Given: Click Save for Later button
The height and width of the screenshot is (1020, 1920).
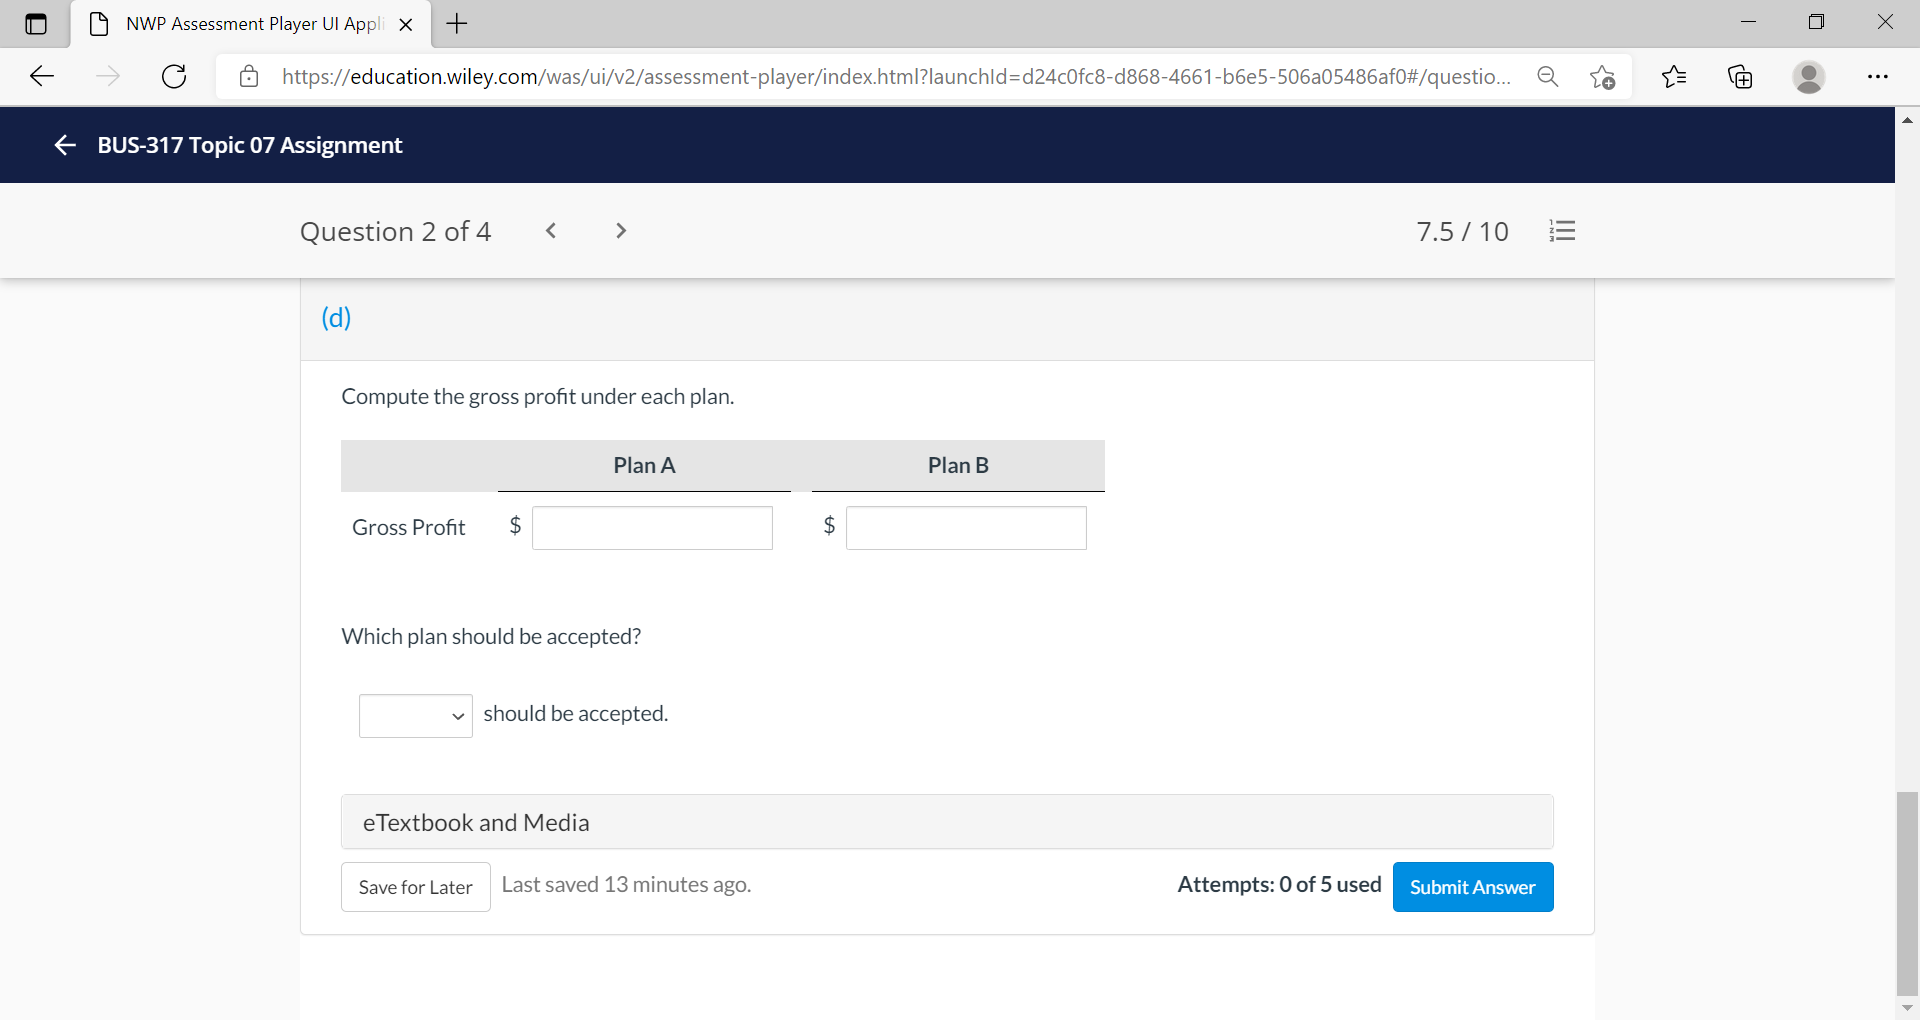Looking at the screenshot, I should (416, 887).
